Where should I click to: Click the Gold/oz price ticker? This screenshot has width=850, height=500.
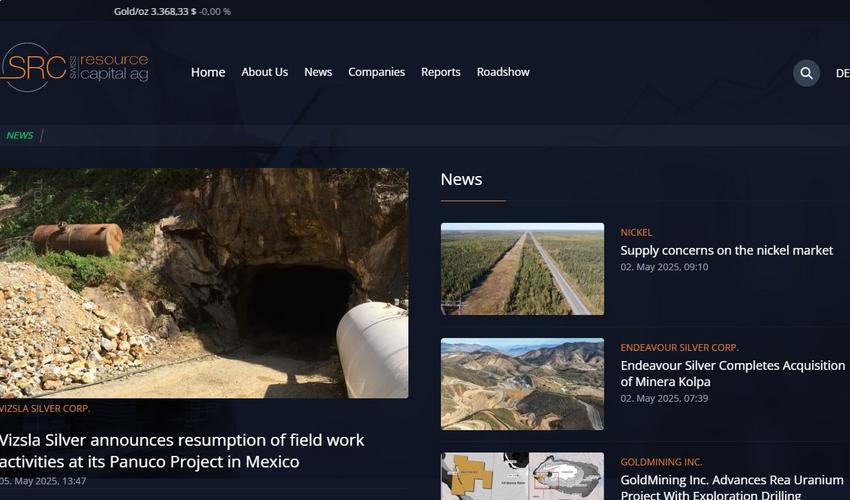(172, 11)
